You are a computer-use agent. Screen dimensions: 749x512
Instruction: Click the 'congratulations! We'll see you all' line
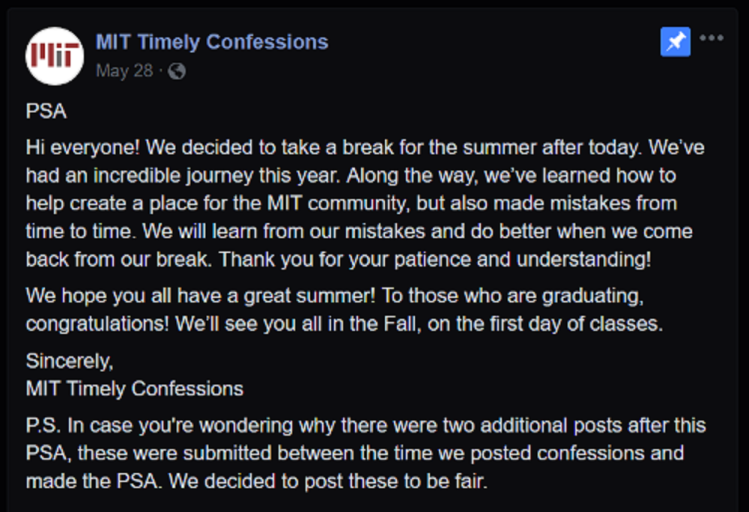pos(344,324)
